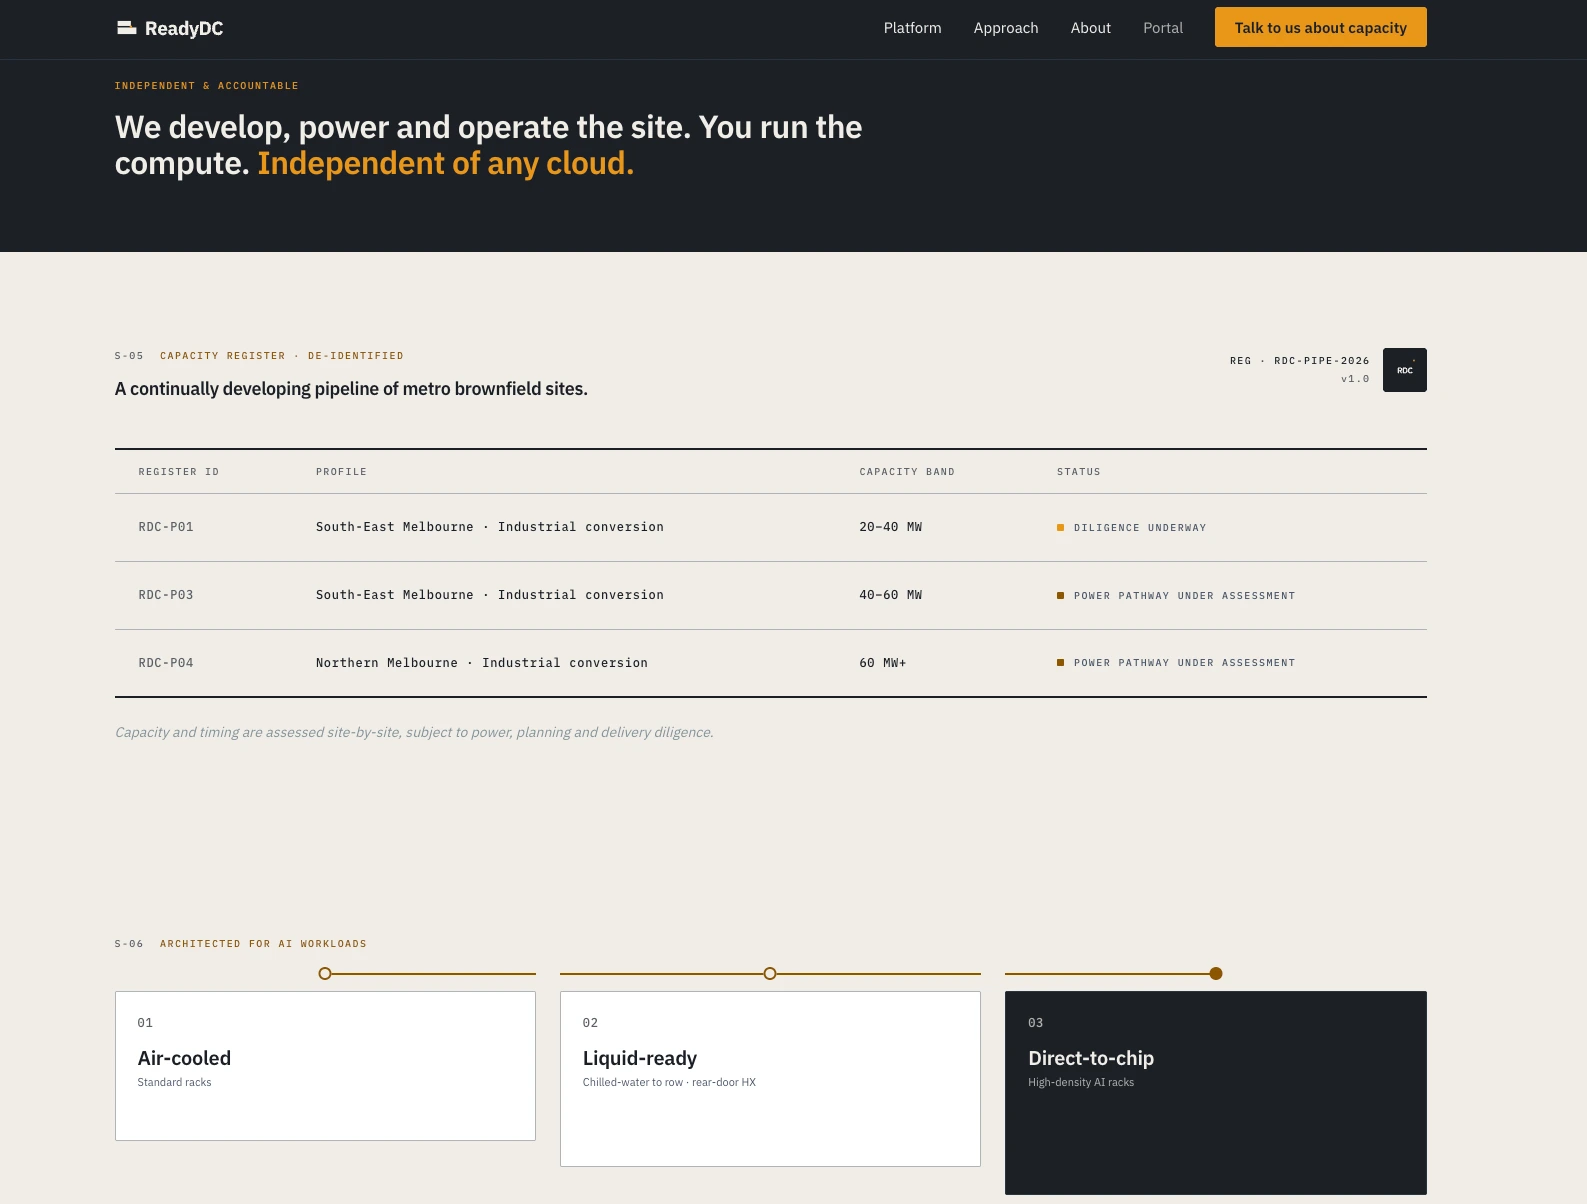
Task: Open the About nav link
Action: point(1090,28)
